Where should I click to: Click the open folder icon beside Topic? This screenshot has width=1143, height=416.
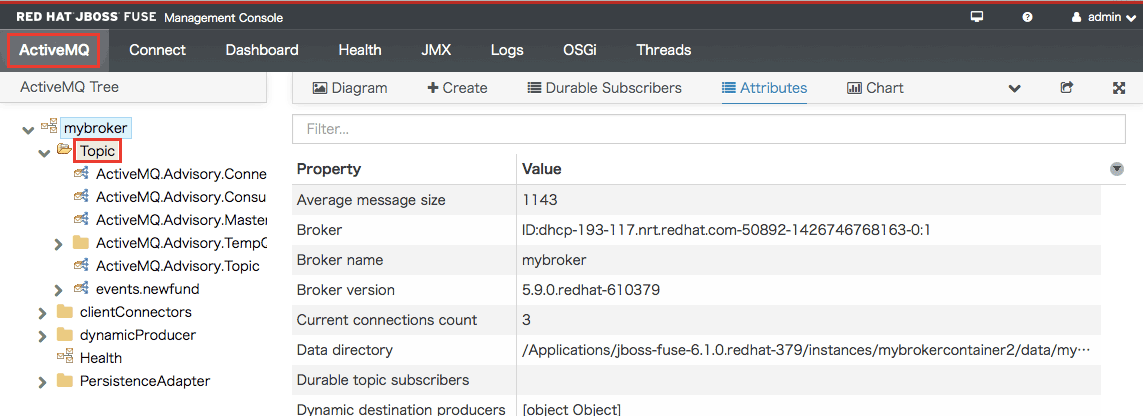tap(64, 149)
